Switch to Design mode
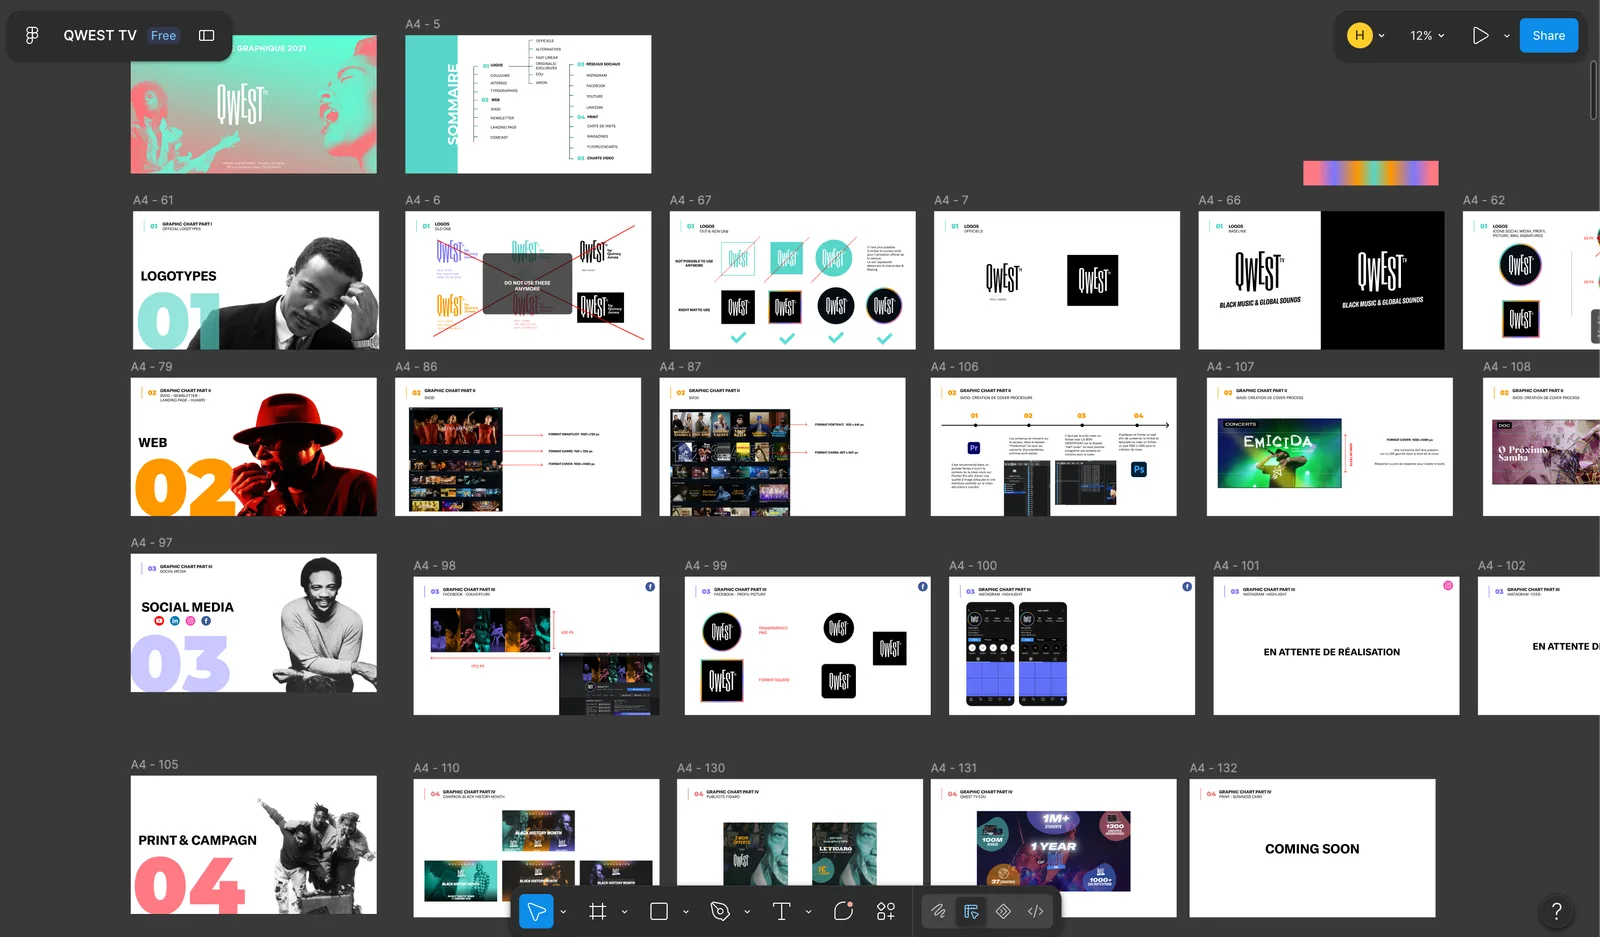 971,911
